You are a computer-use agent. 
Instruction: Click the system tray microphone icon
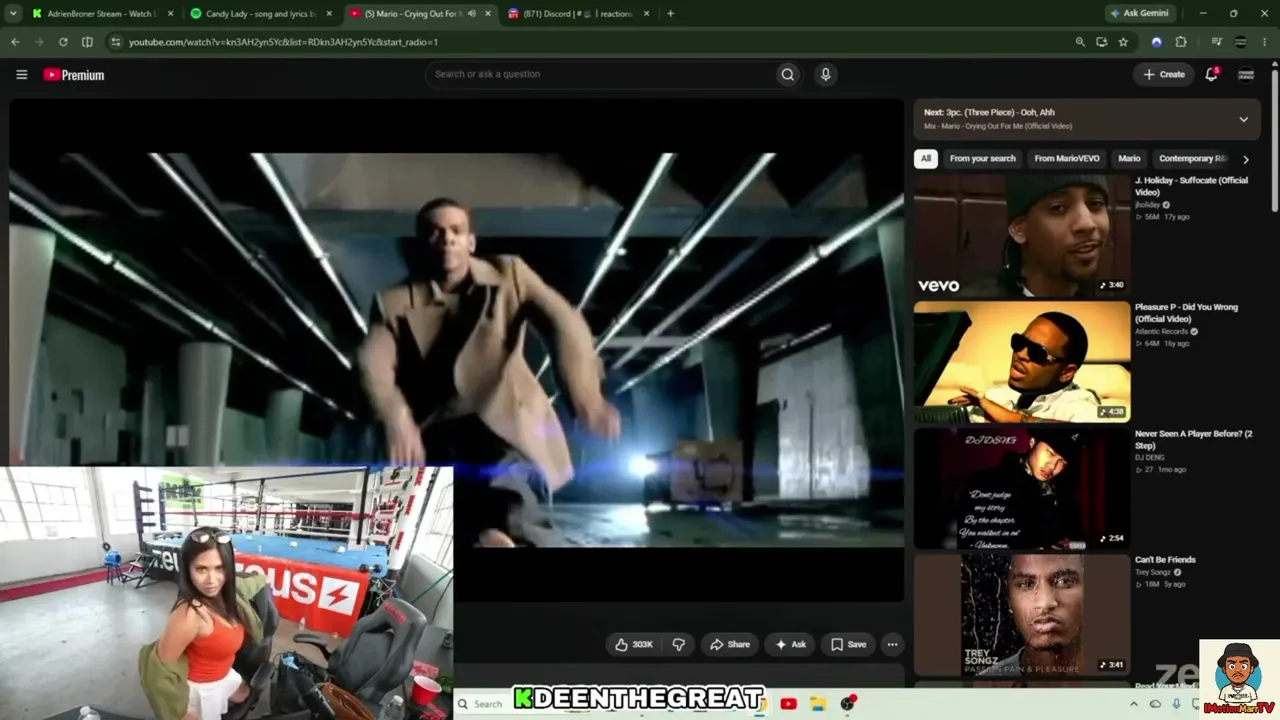1176,704
